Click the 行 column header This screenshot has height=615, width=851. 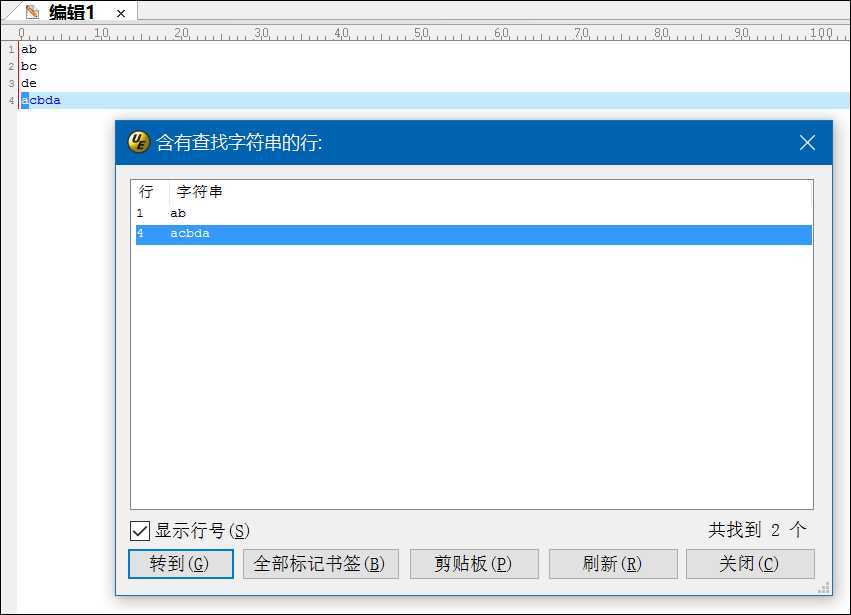coord(146,191)
